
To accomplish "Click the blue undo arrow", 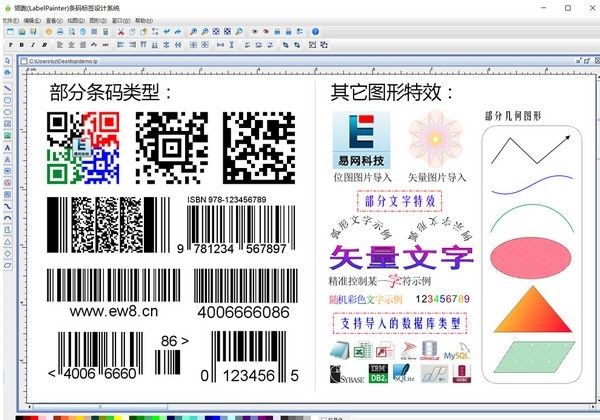I will [166, 32].
